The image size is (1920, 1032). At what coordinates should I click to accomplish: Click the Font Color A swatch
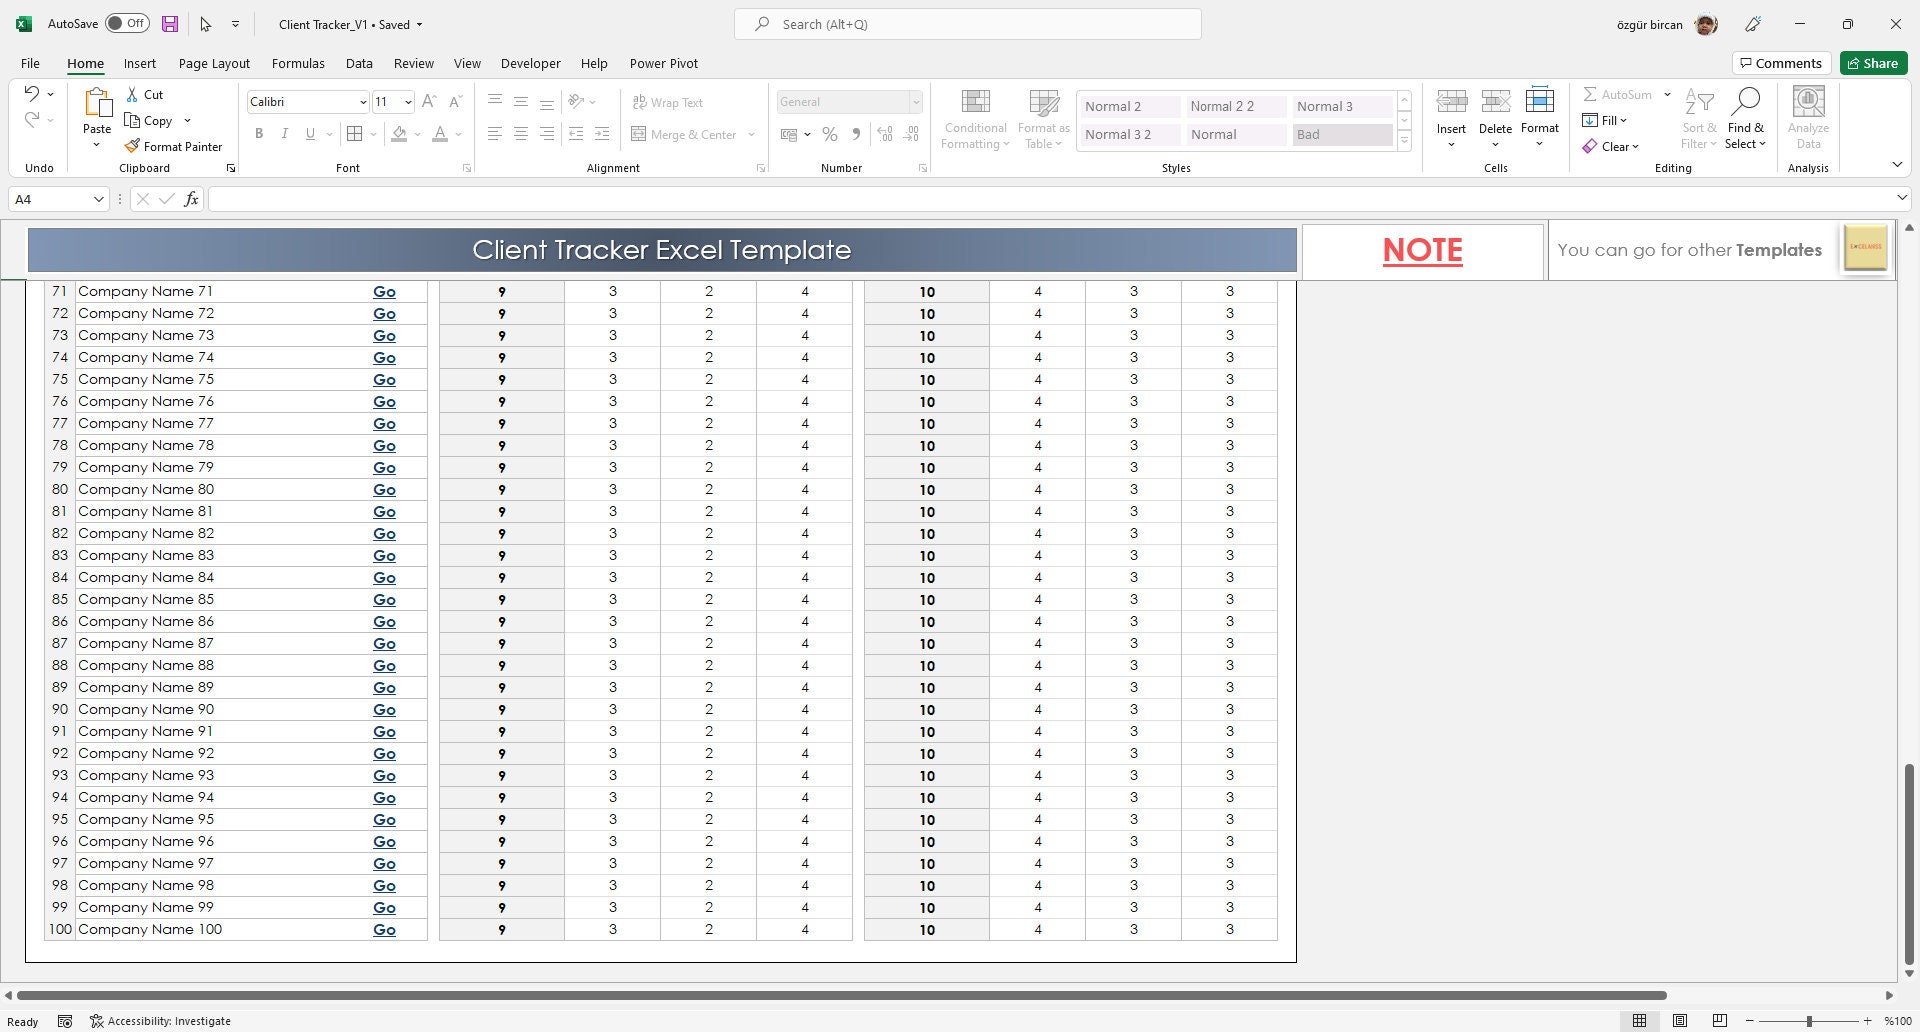click(x=440, y=134)
